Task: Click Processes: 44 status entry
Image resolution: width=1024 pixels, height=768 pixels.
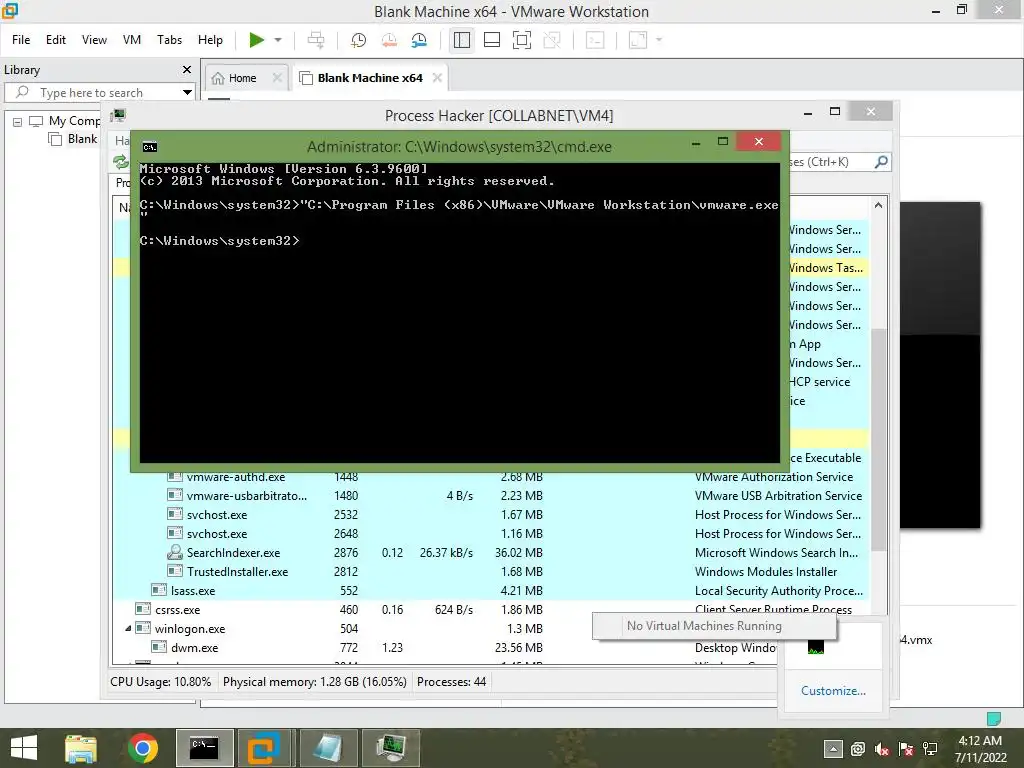Action: 451,682
